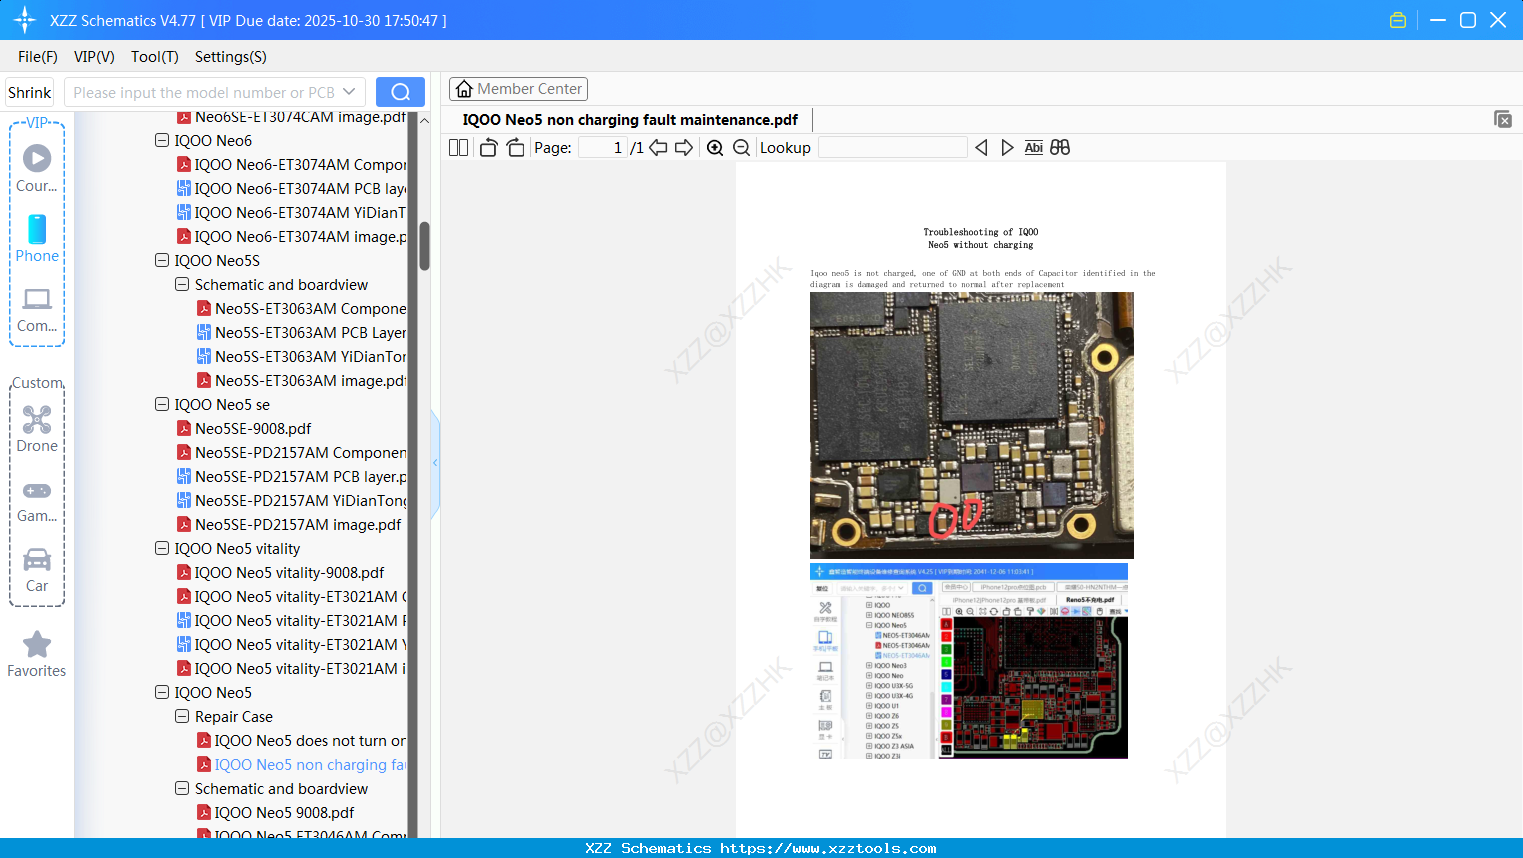
Task: Click the file tree vertical scrollbar thumb
Action: click(424, 245)
